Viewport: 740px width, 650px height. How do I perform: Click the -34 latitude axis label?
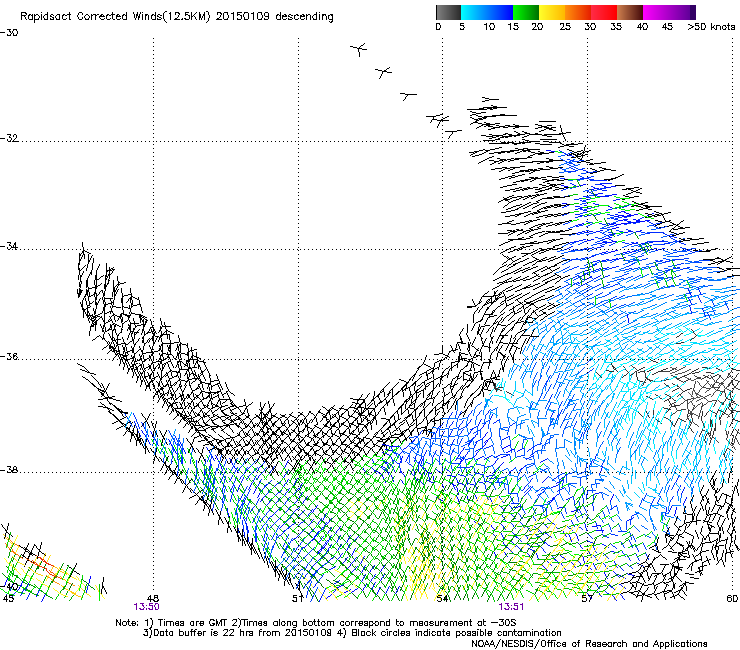9,246
